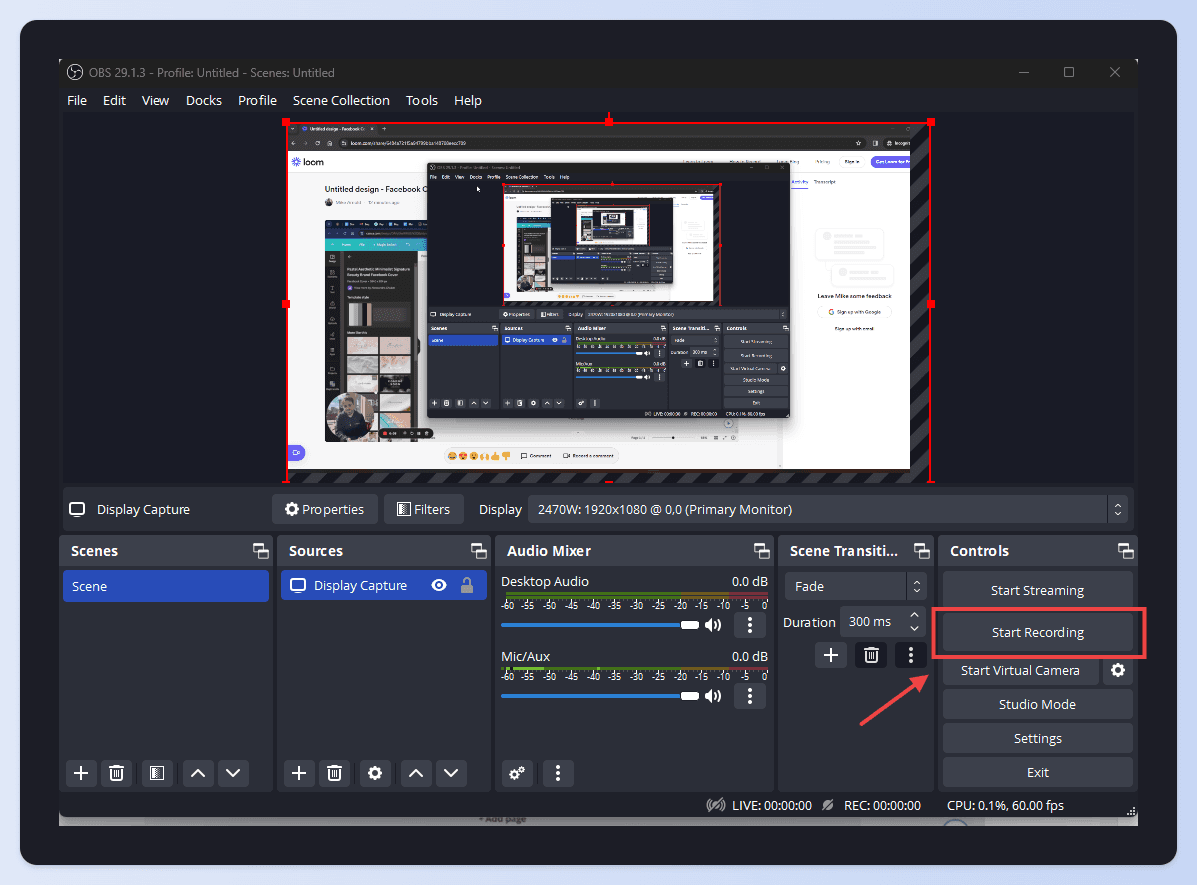This screenshot has width=1197, height=885.
Task: Click the REC: 00:00:00 status text
Action: (x=882, y=805)
